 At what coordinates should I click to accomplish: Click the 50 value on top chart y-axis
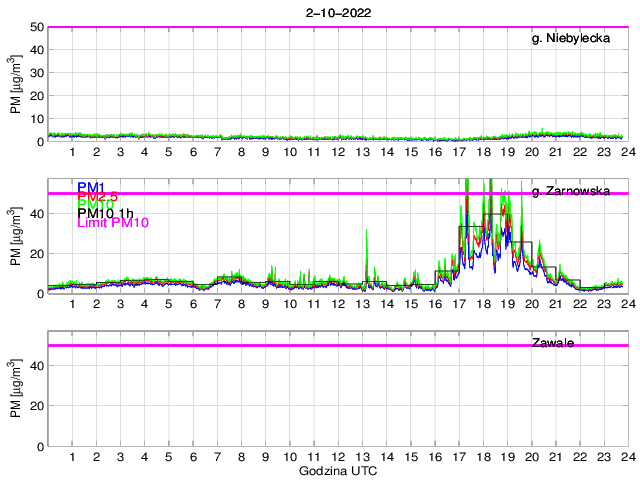[x=37, y=27]
